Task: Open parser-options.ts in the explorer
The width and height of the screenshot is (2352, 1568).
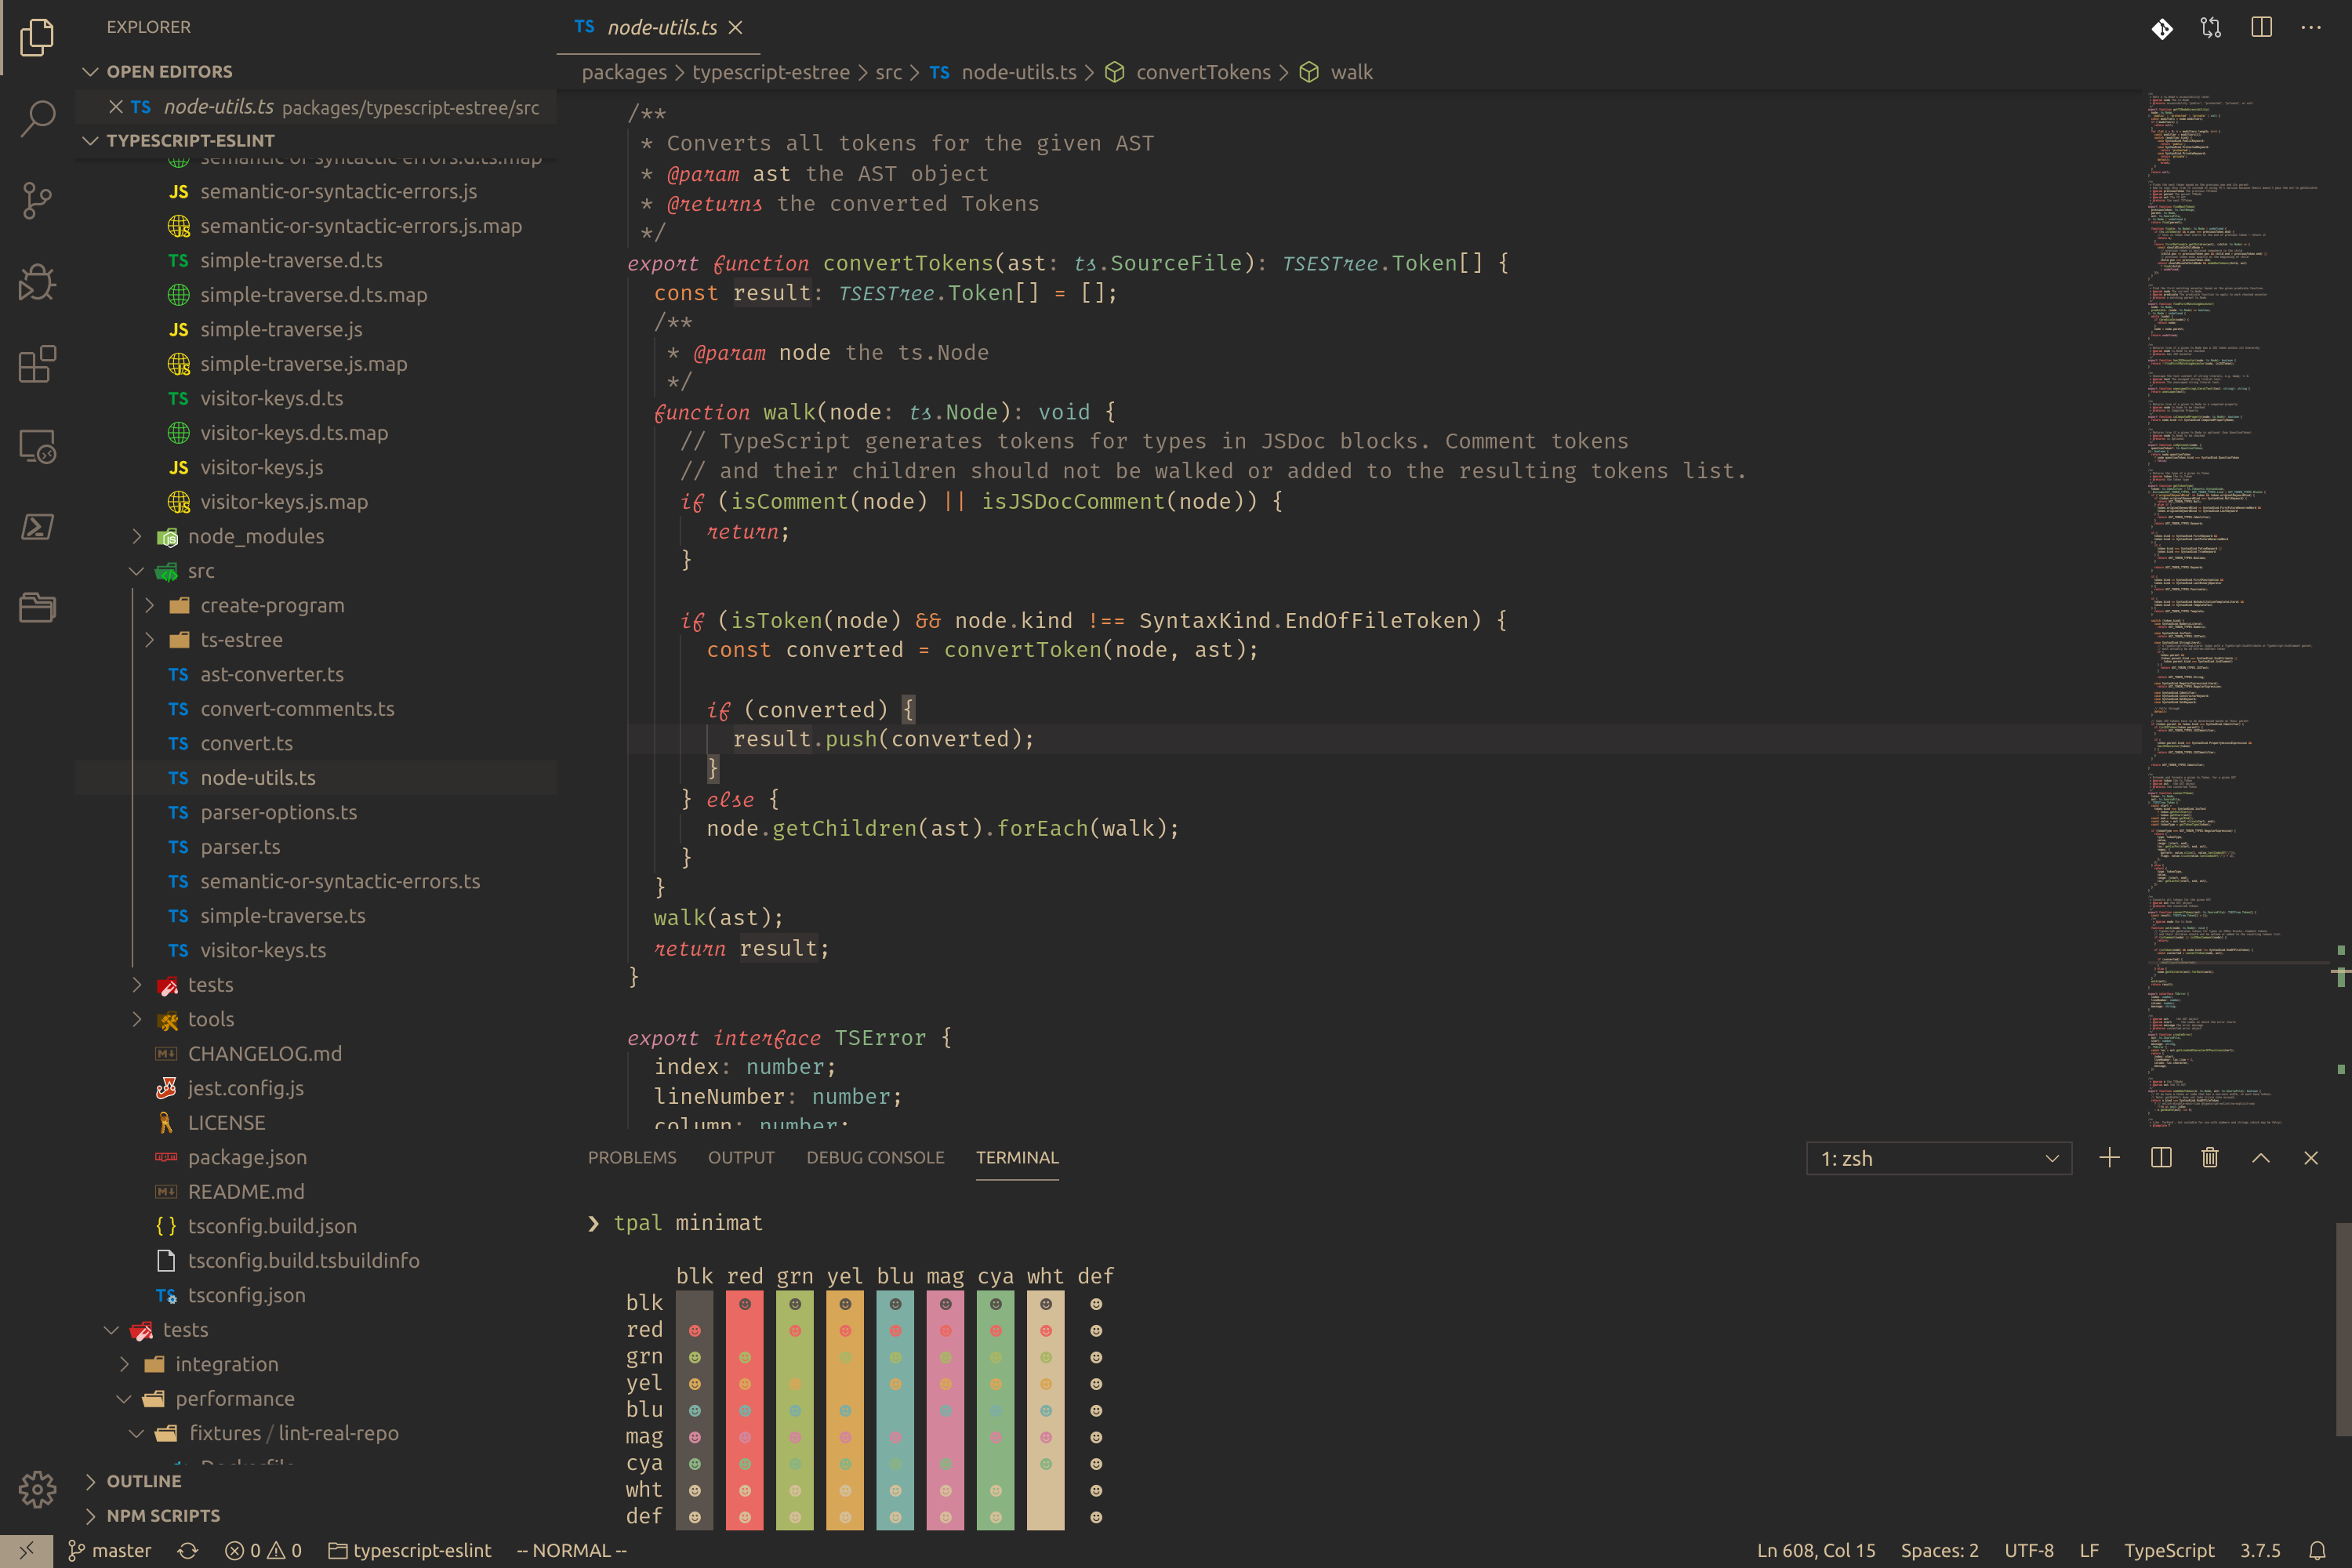Action: (278, 812)
